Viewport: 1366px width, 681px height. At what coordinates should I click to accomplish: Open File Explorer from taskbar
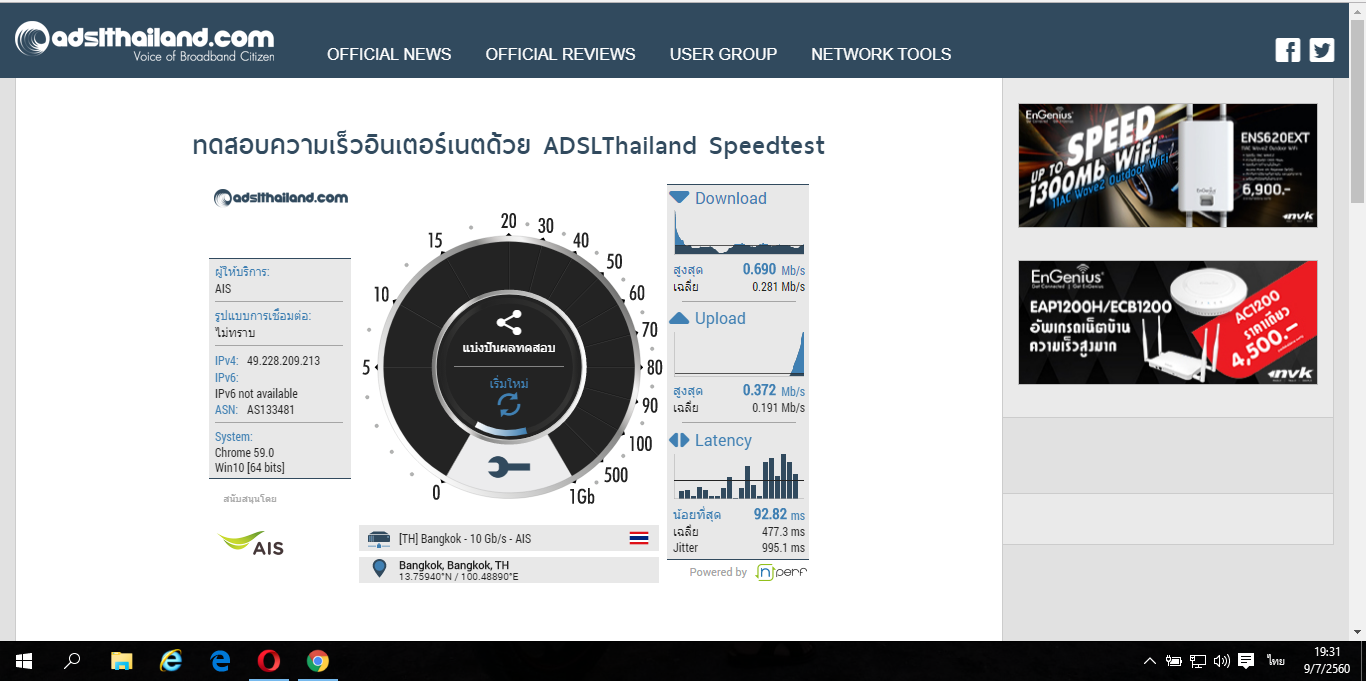[x=121, y=661]
